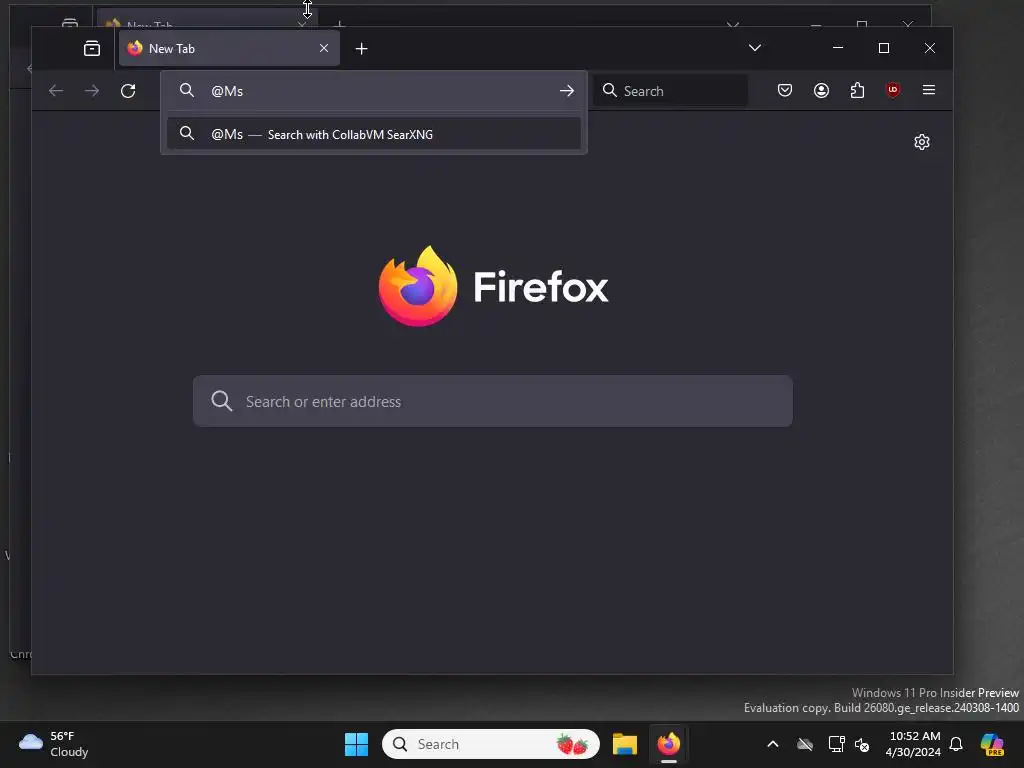Click the OneDrive cloud tray icon
The height and width of the screenshot is (768, 1024).
coord(805,744)
